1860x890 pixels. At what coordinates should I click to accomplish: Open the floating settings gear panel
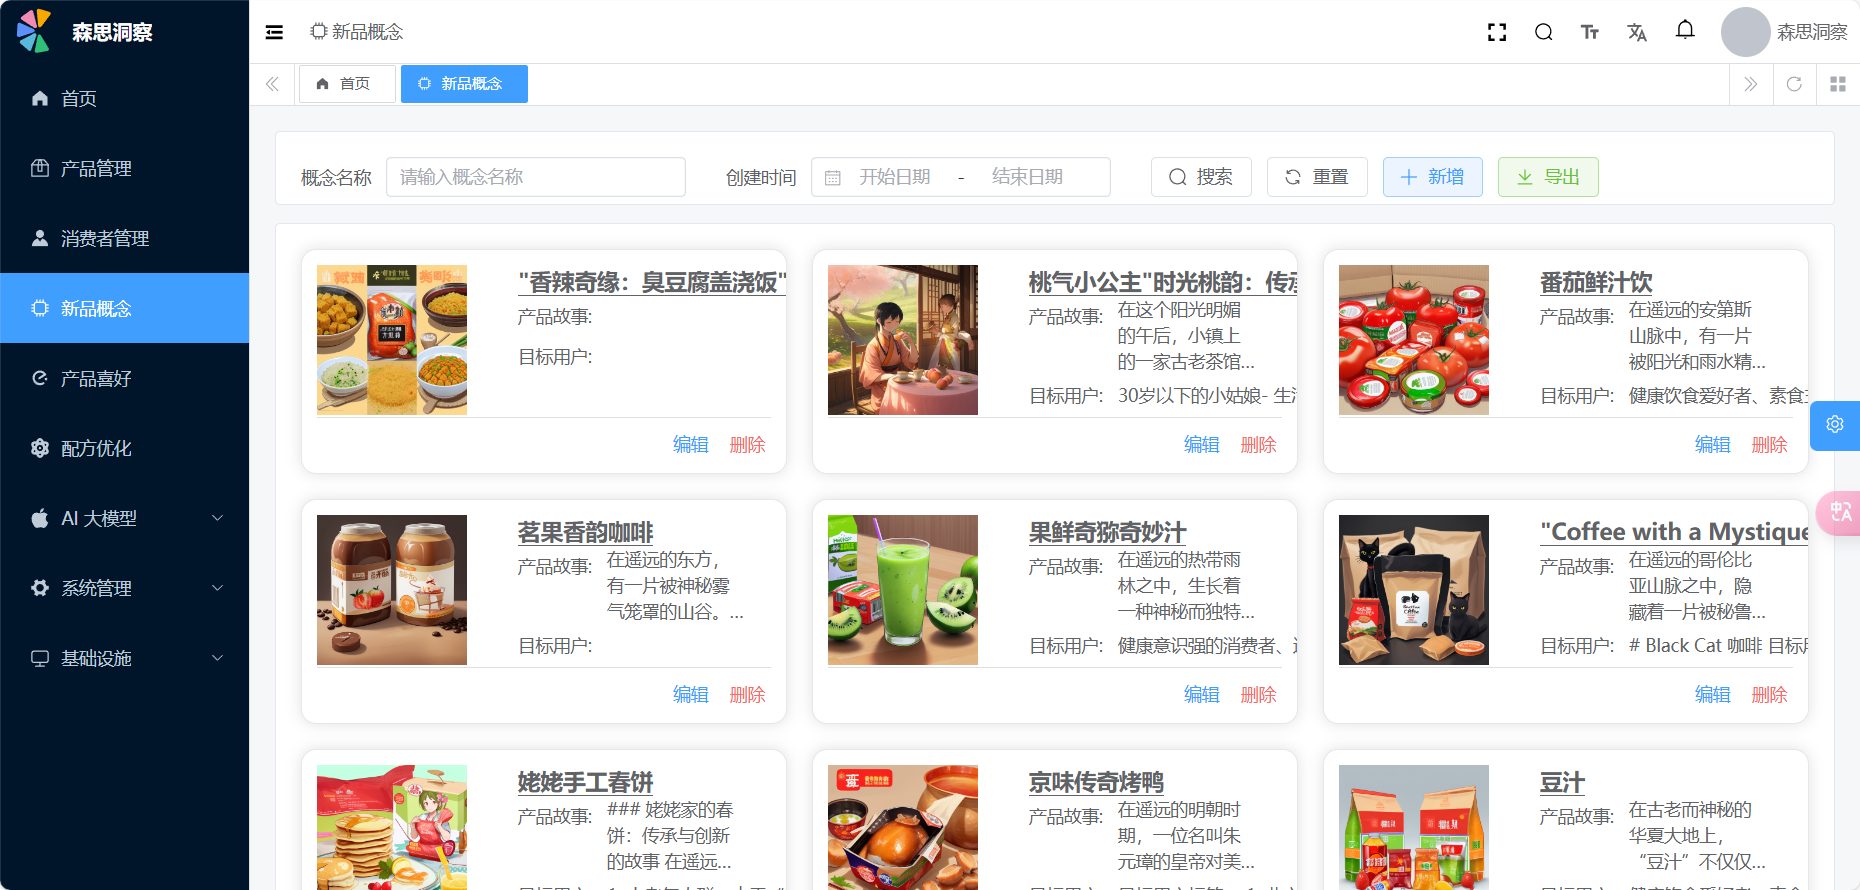1835,425
